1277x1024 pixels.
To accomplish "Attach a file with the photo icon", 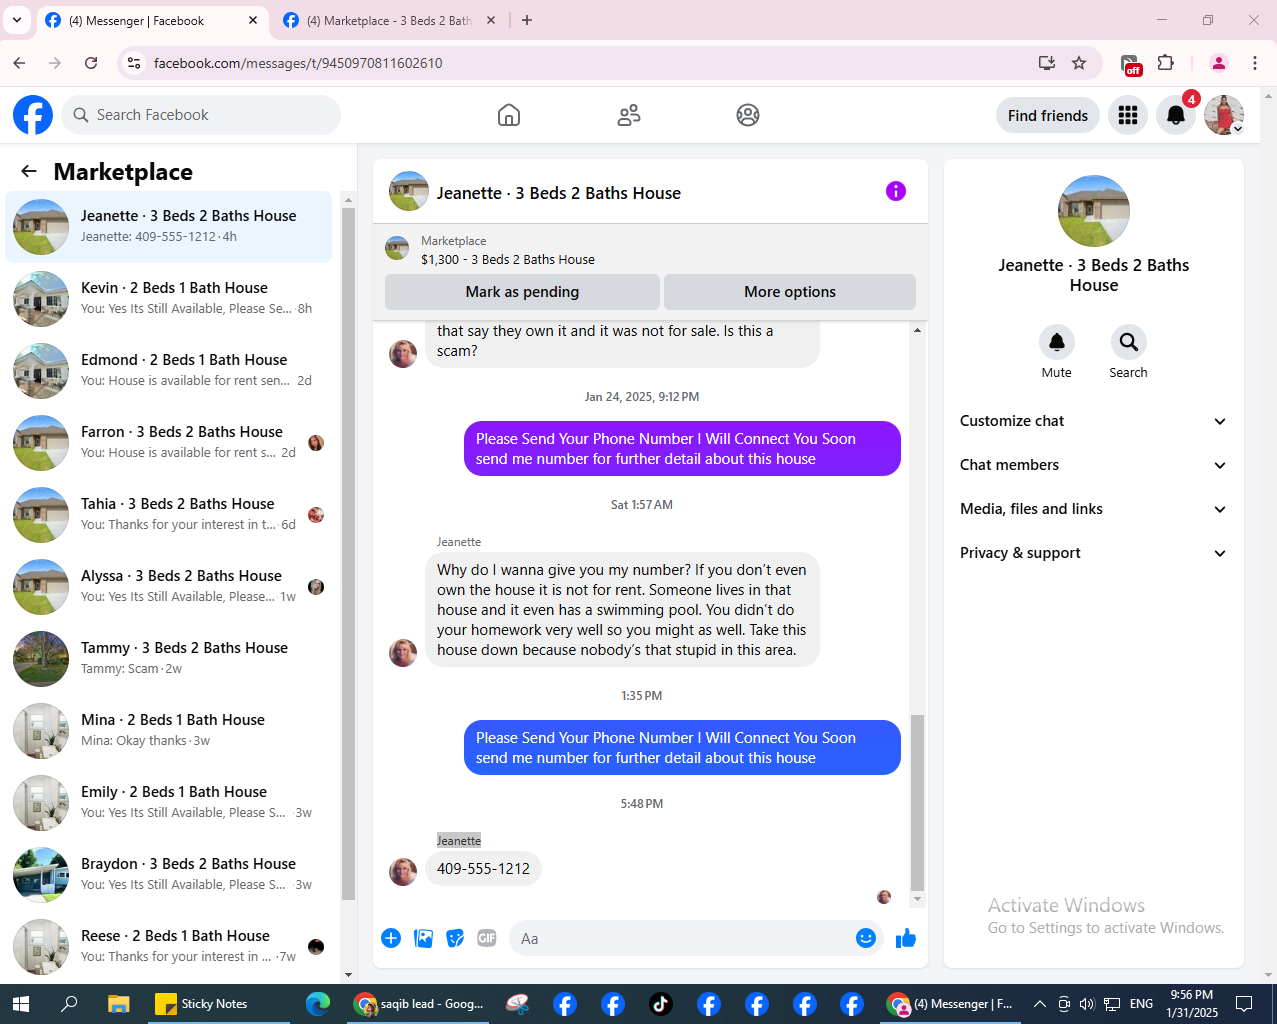I will tap(424, 938).
